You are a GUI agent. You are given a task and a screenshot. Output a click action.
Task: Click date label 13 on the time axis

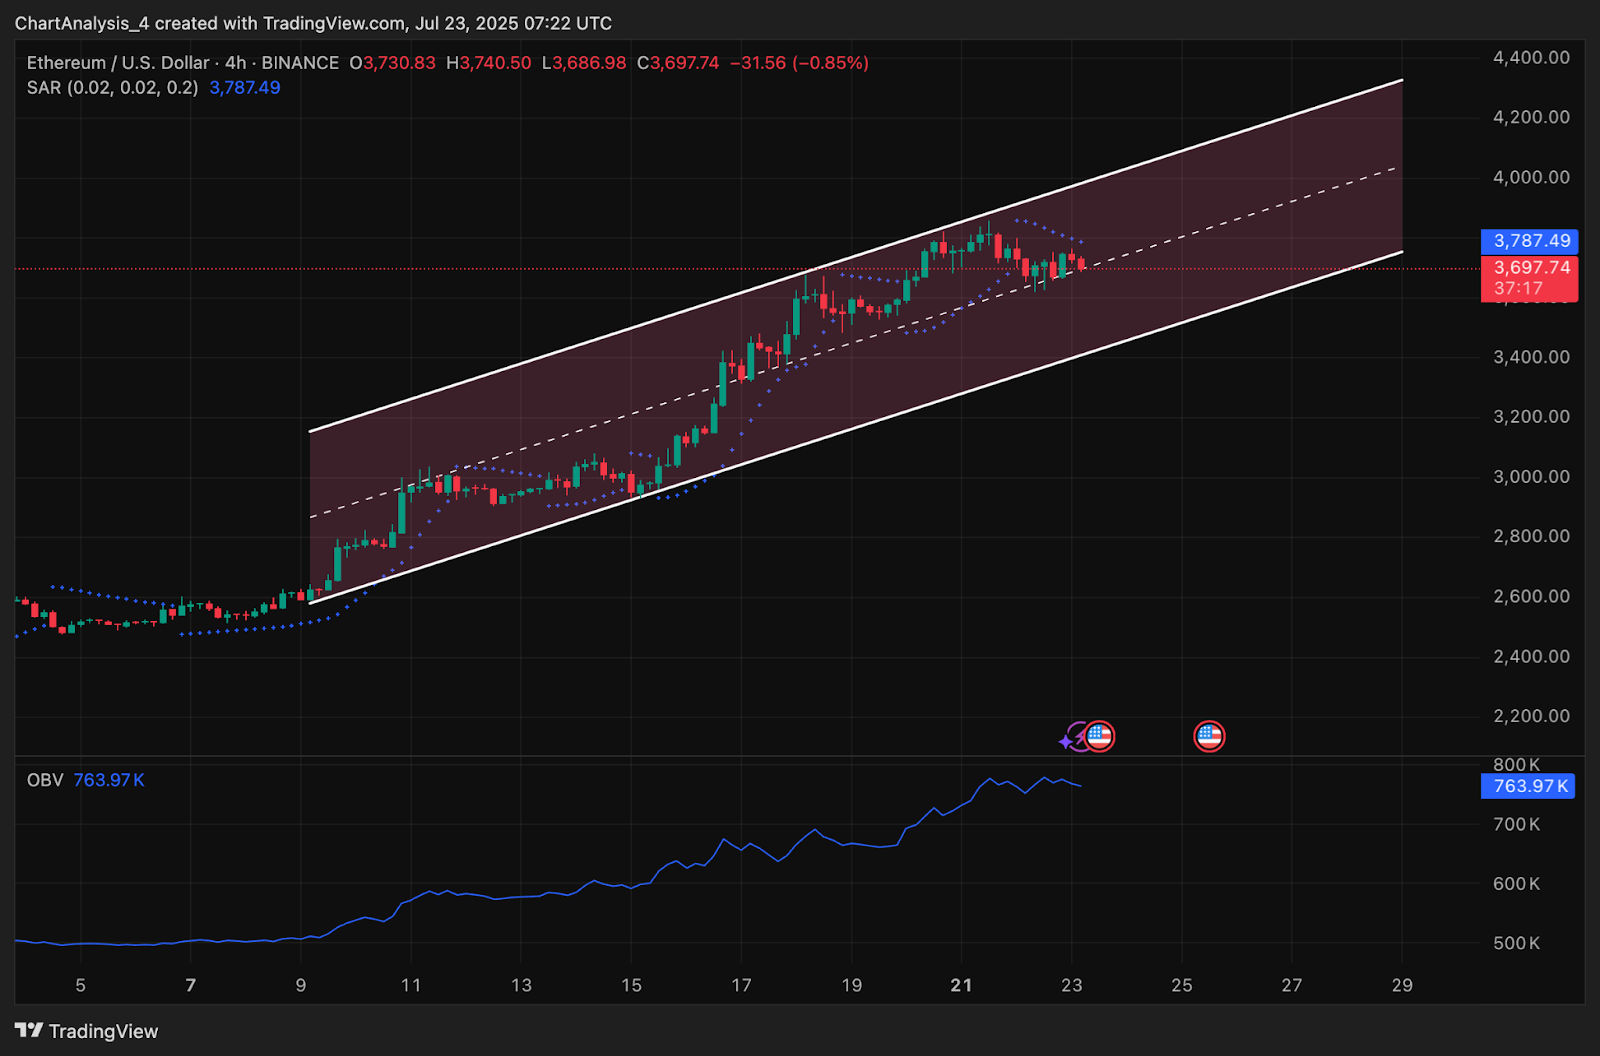tap(521, 986)
